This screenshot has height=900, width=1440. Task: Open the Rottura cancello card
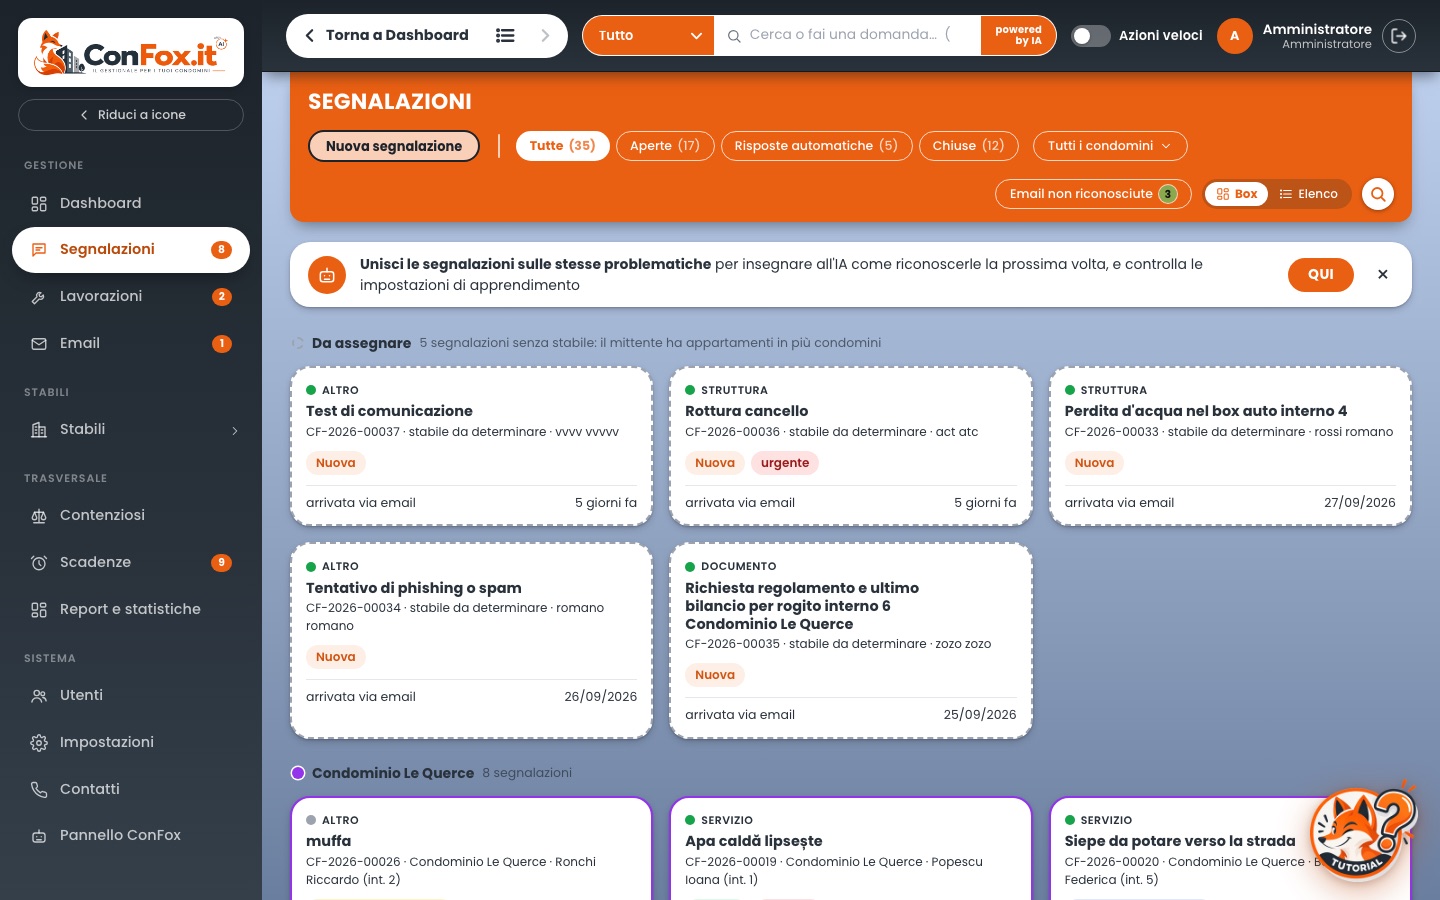click(851, 446)
